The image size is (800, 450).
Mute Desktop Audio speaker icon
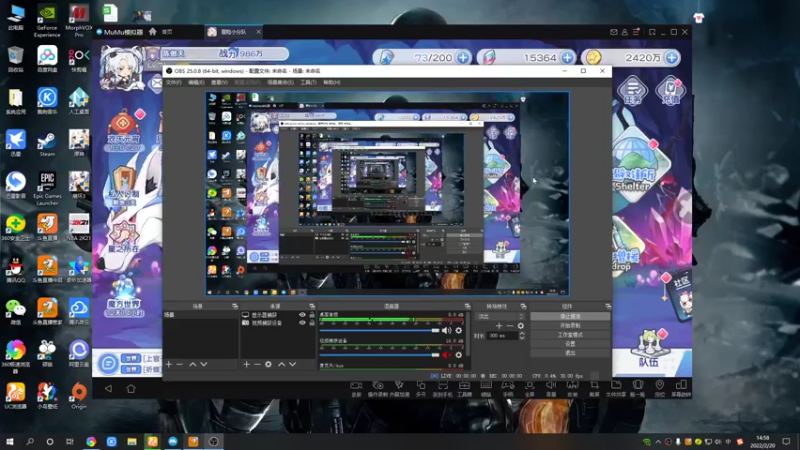coord(446,331)
